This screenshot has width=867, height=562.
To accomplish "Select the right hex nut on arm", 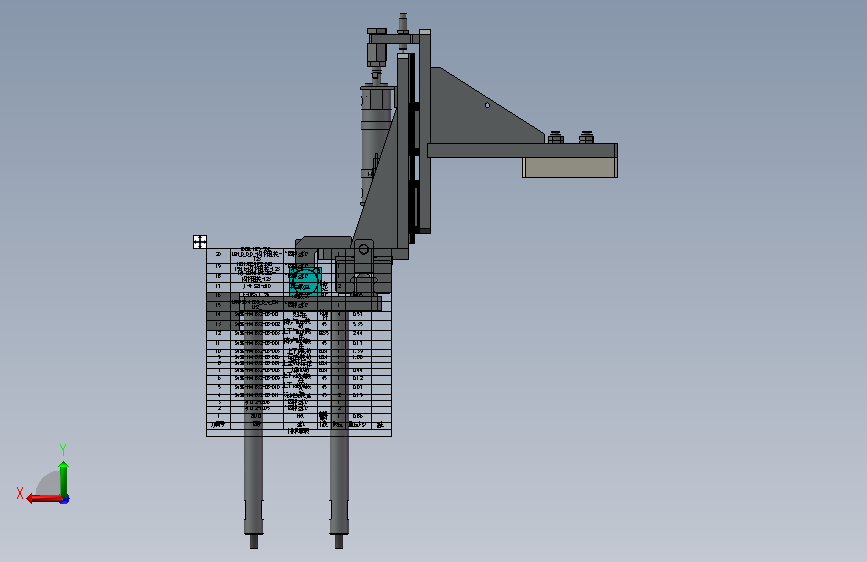I will 586,137.
